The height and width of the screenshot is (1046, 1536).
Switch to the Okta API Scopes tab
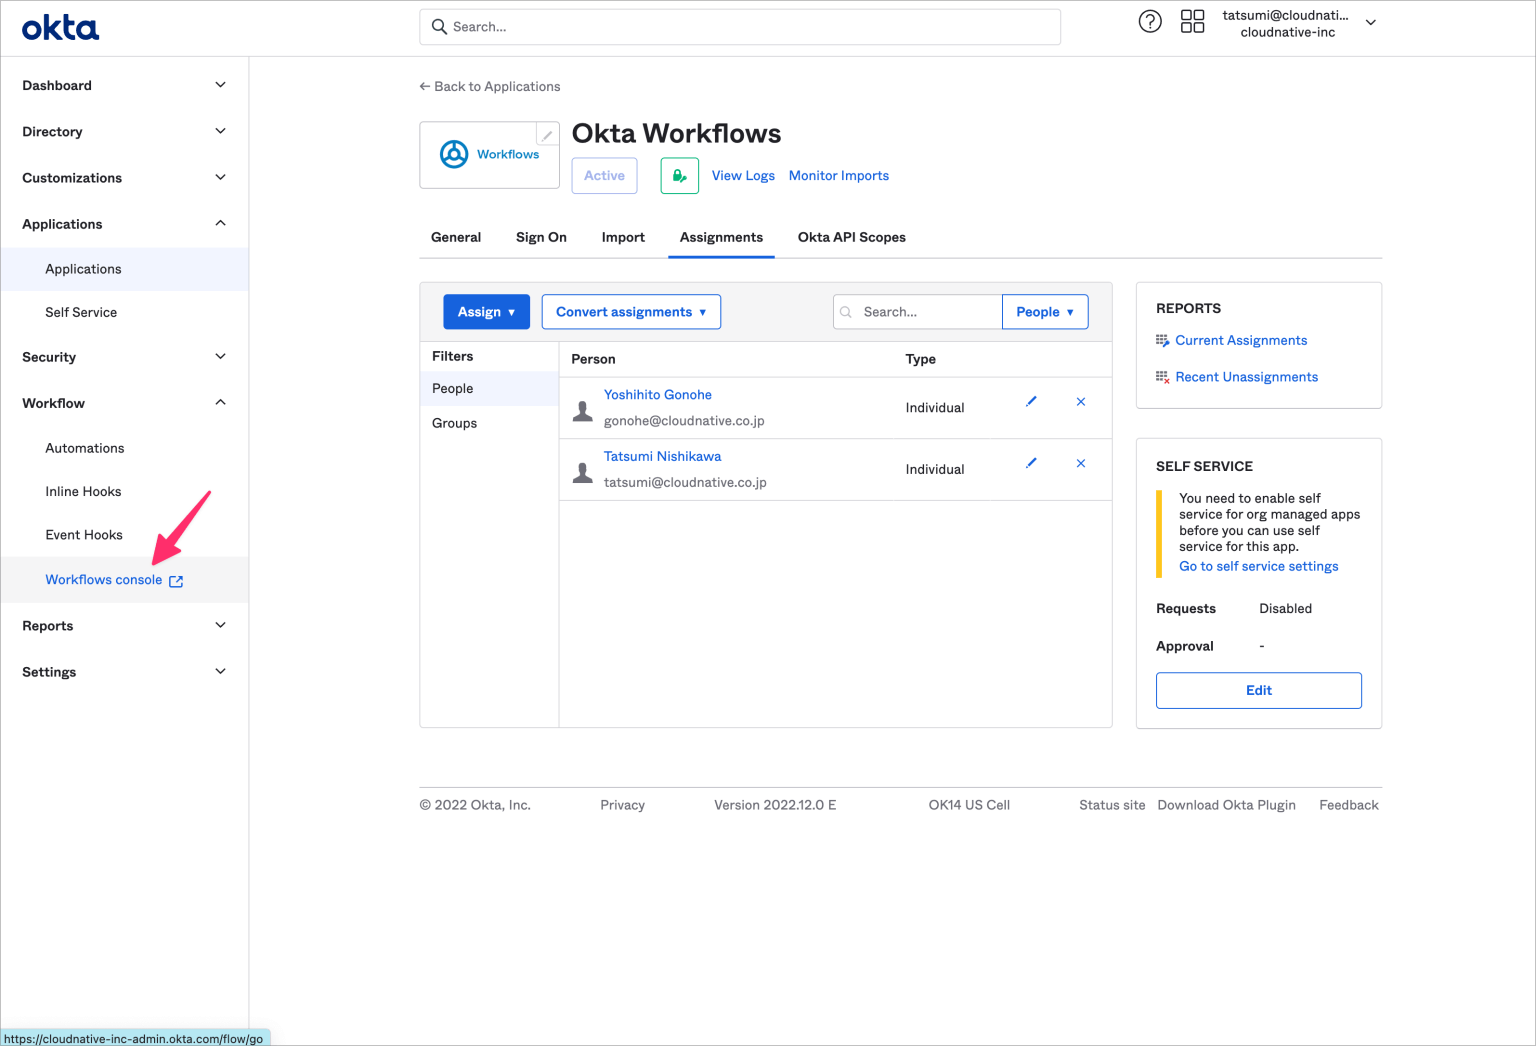(x=851, y=237)
